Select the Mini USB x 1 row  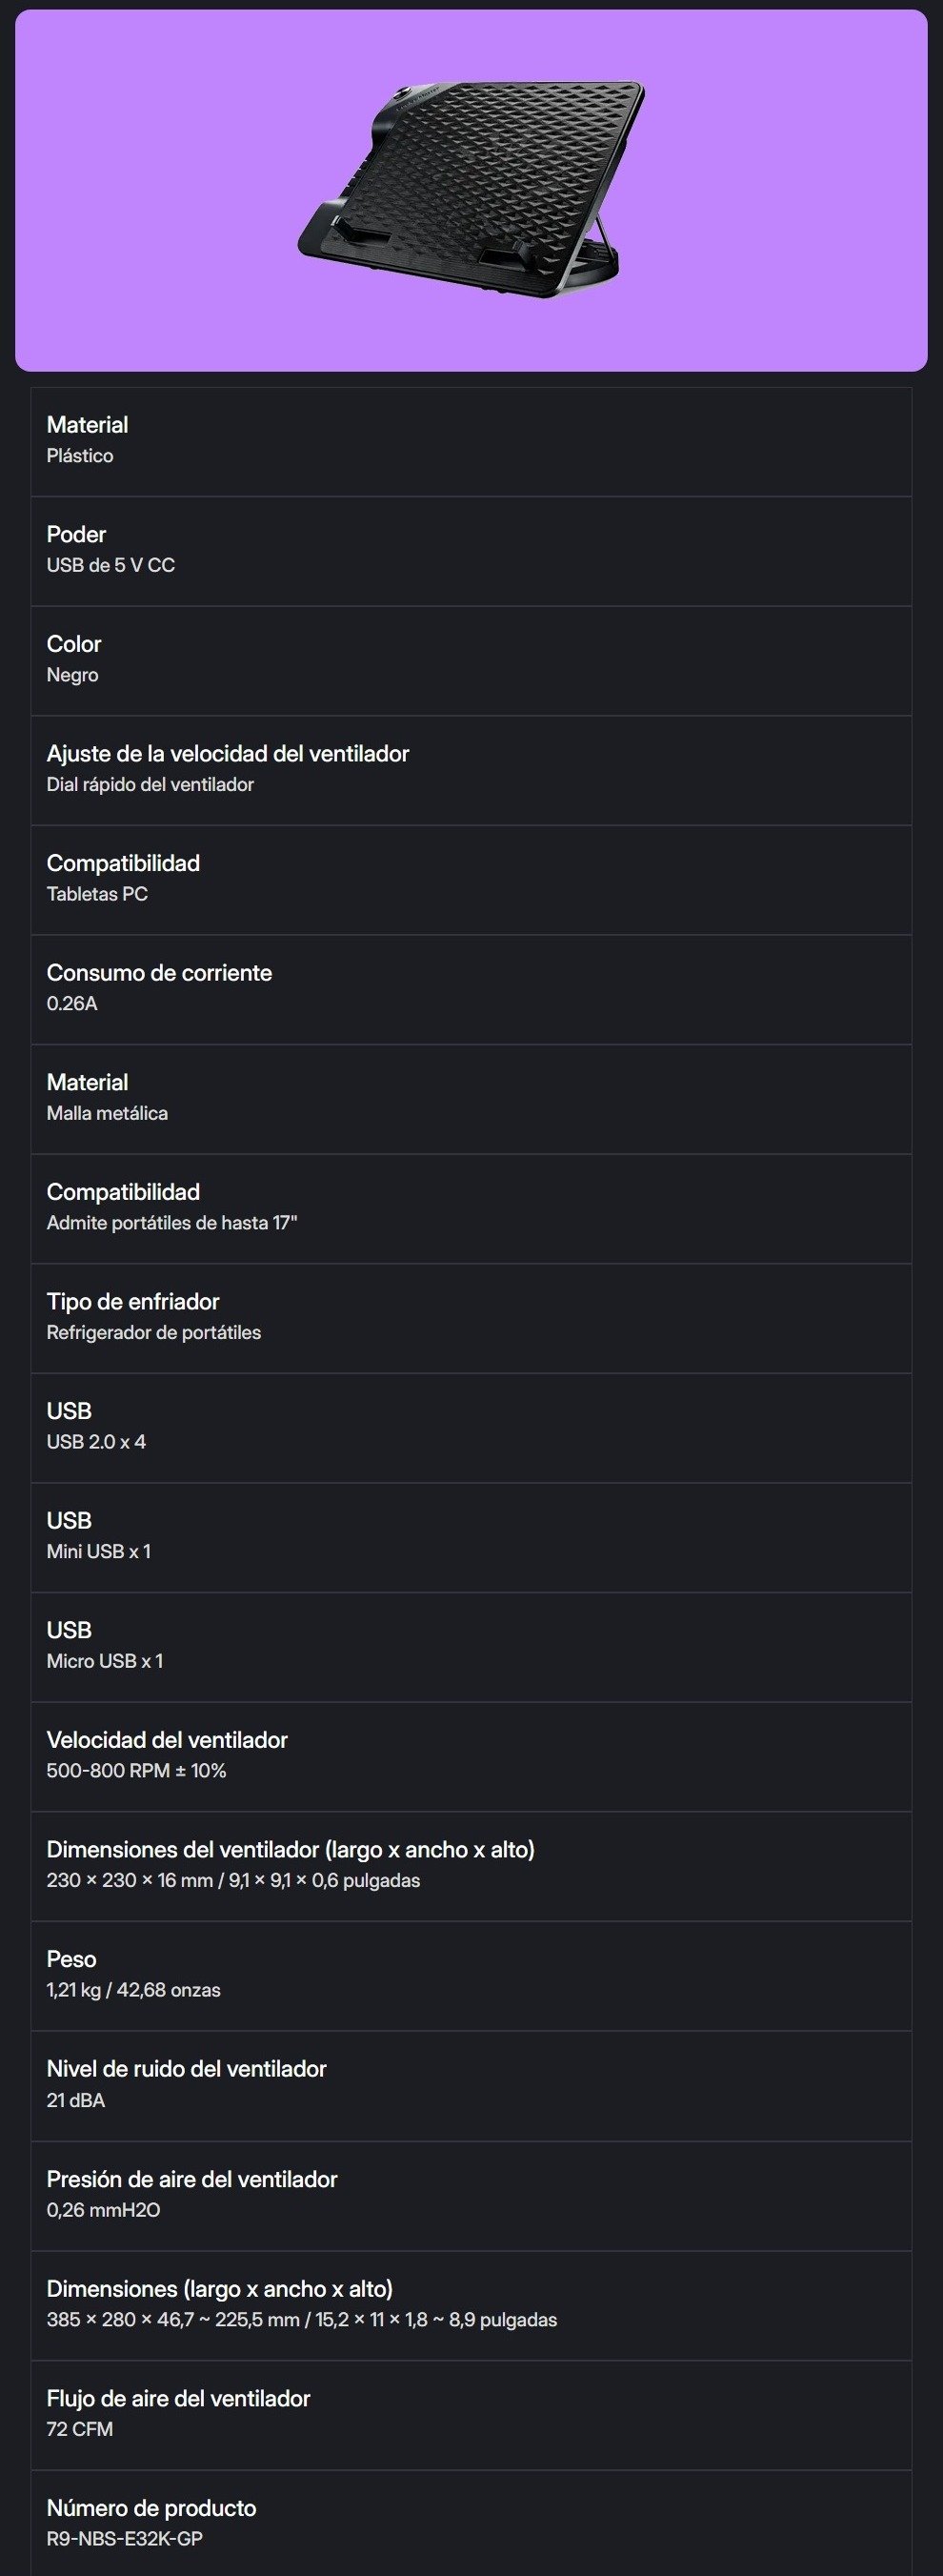pyautogui.click(x=471, y=1536)
